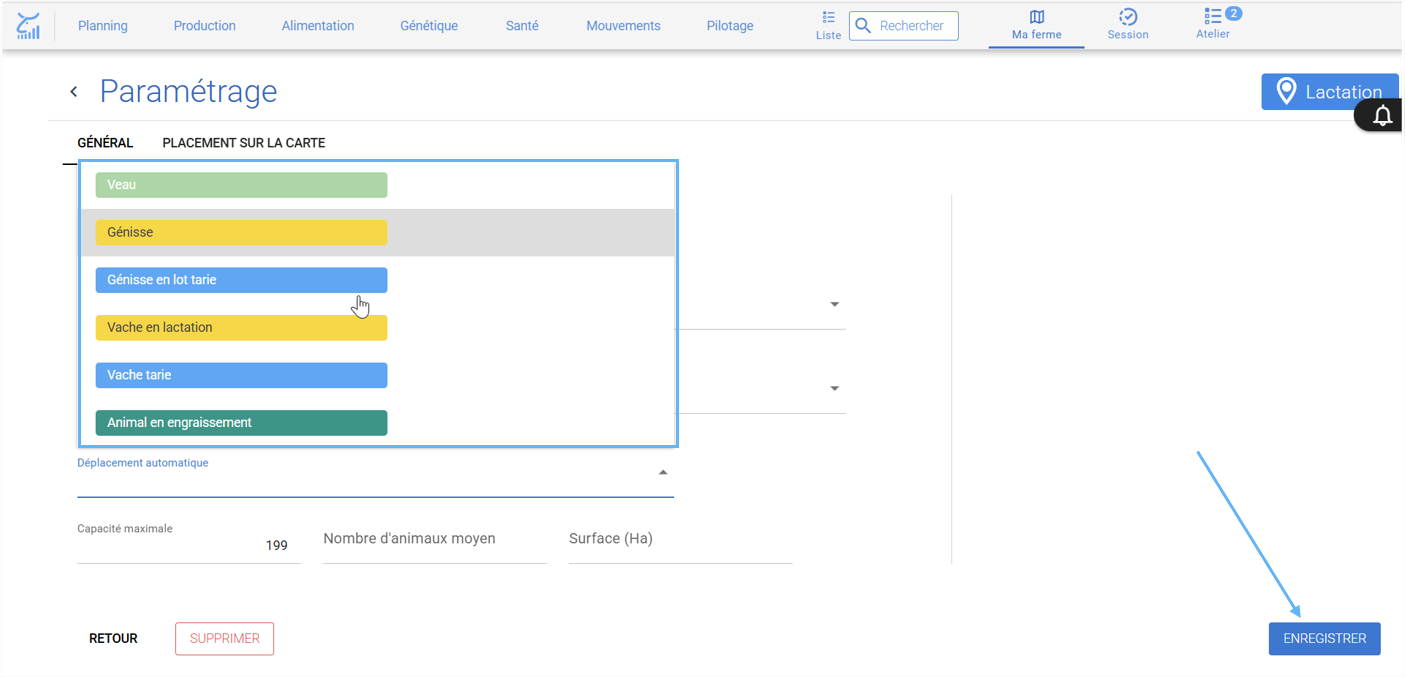Open the Génétique menu

point(429,26)
